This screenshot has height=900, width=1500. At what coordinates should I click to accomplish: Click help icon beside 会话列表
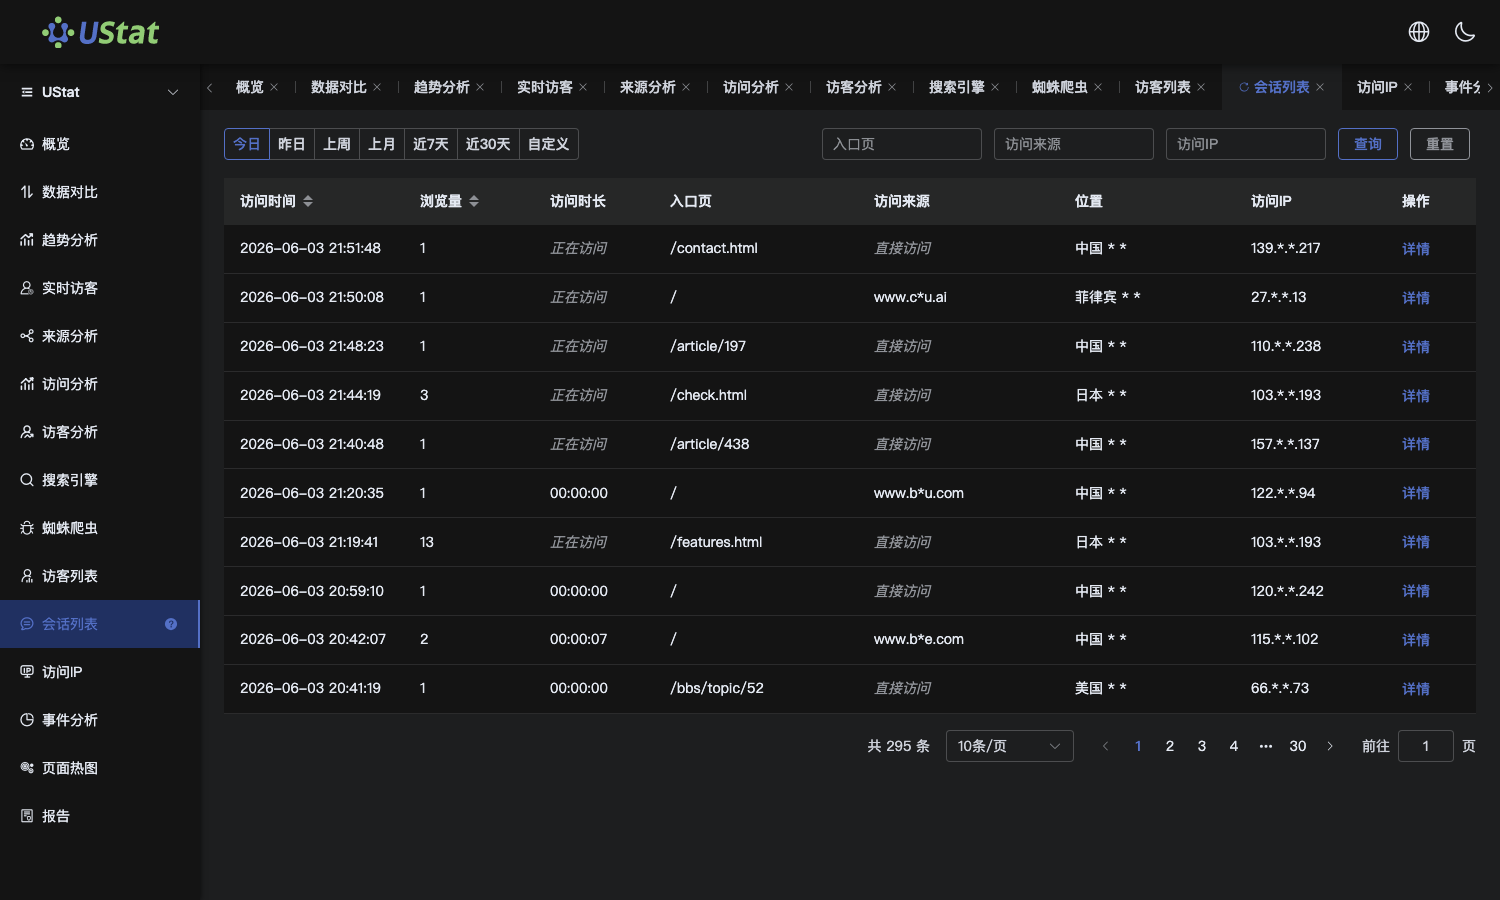(171, 624)
